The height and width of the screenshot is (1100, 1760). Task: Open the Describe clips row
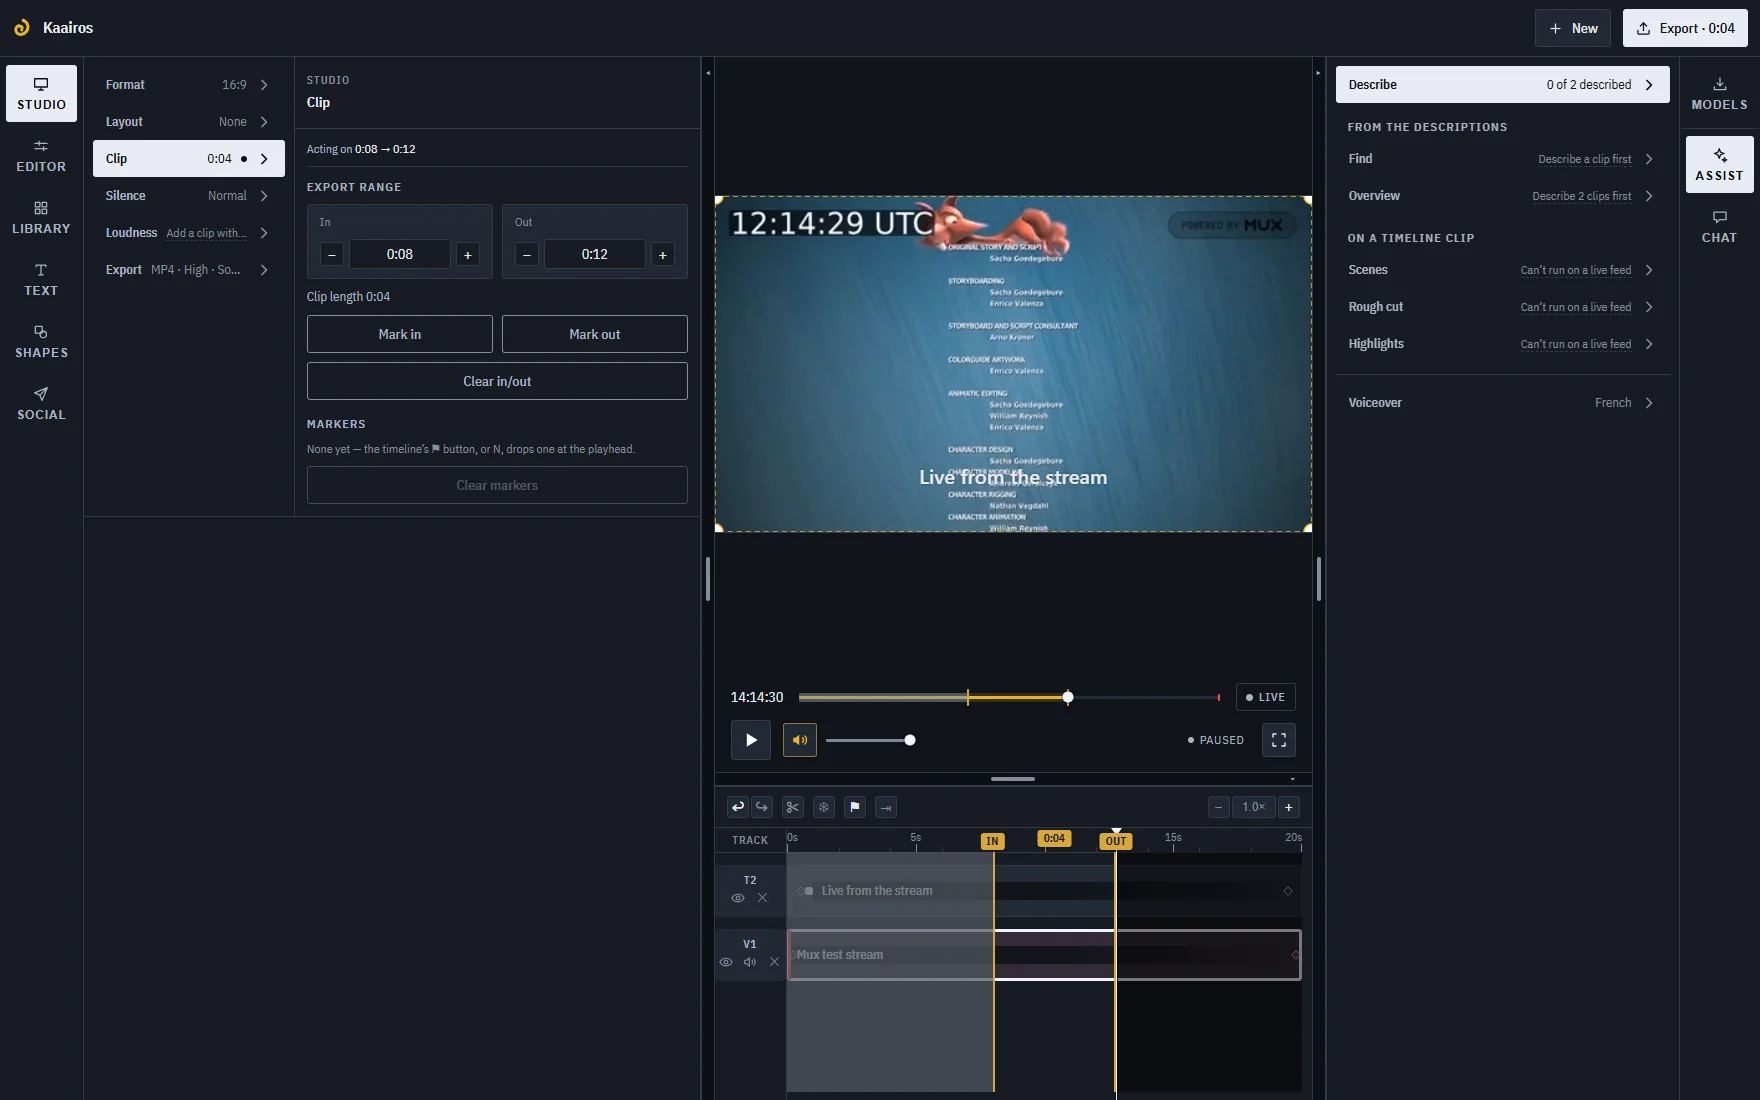[x=1502, y=85]
